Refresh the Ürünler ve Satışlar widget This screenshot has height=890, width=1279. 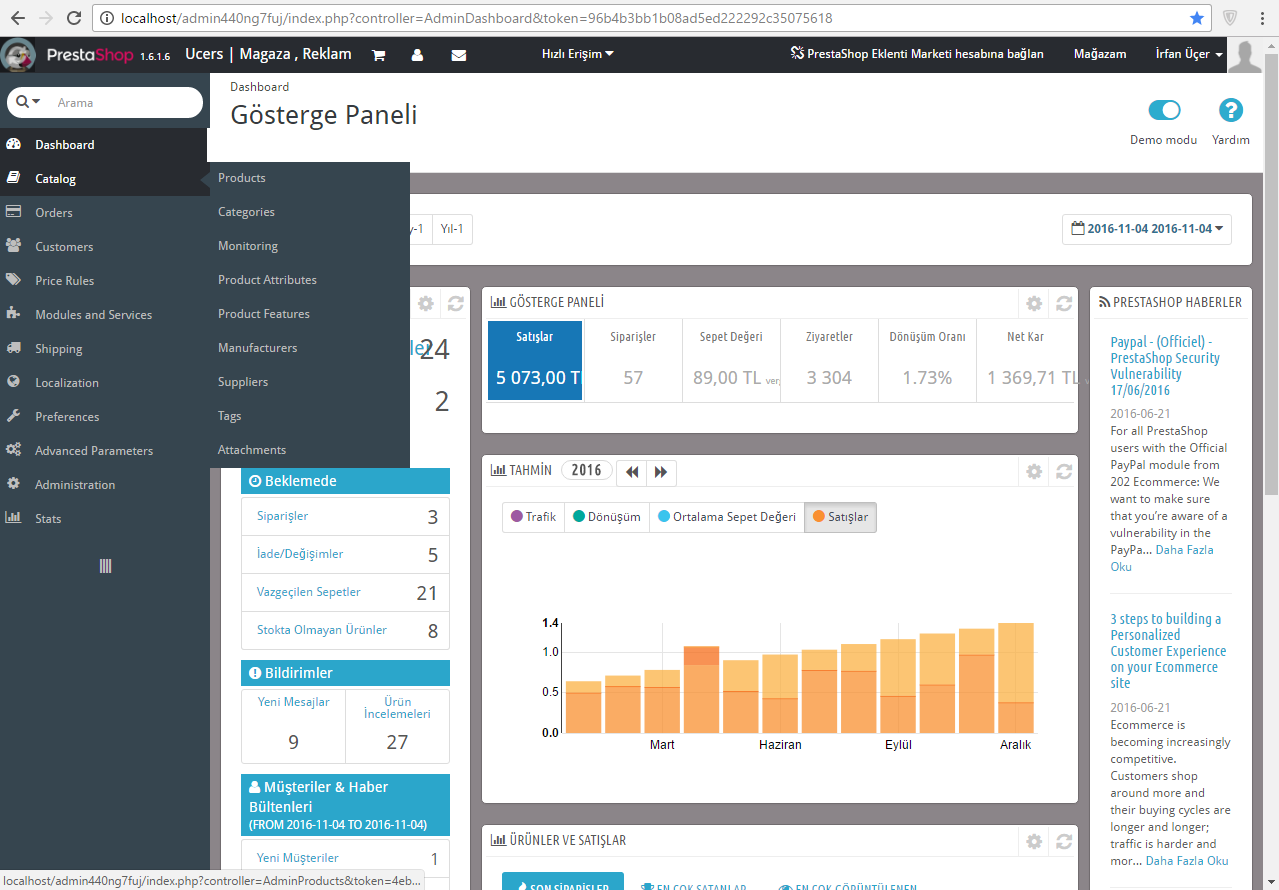point(1064,841)
